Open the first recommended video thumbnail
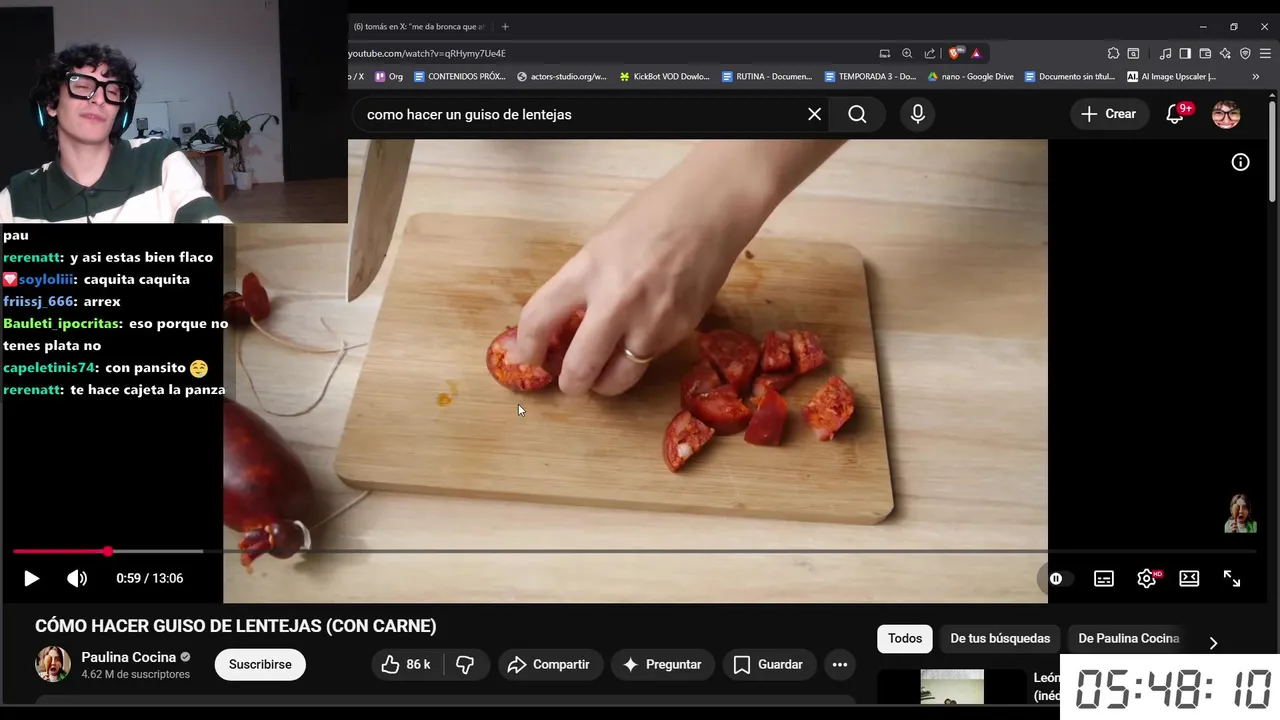The width and height of the screenshot is (1280, 720). [952, 687]
